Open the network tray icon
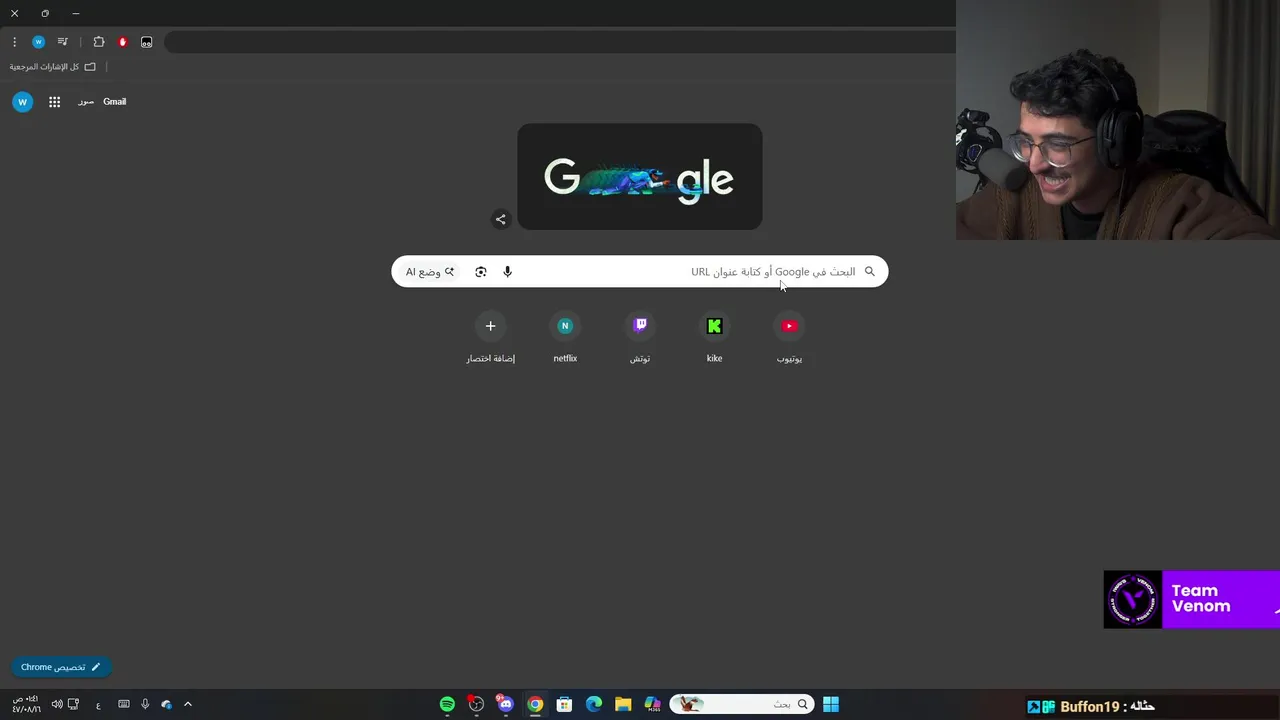 (x=73, y=704)
